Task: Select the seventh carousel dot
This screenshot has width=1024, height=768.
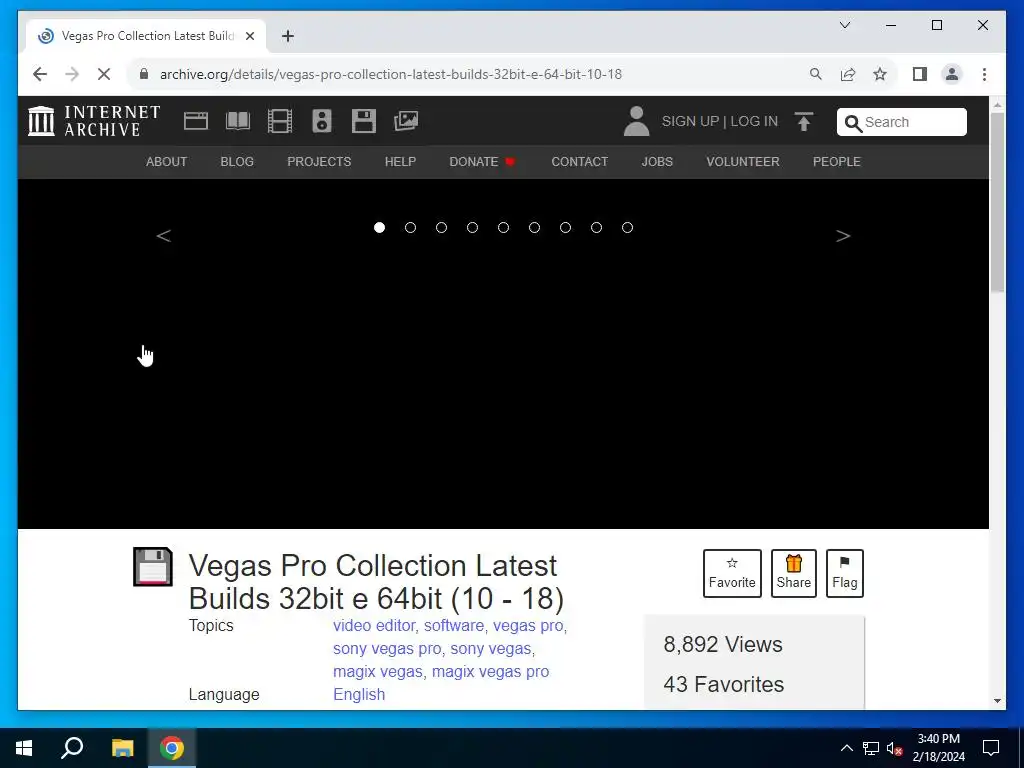Action: tap(566, 227)
